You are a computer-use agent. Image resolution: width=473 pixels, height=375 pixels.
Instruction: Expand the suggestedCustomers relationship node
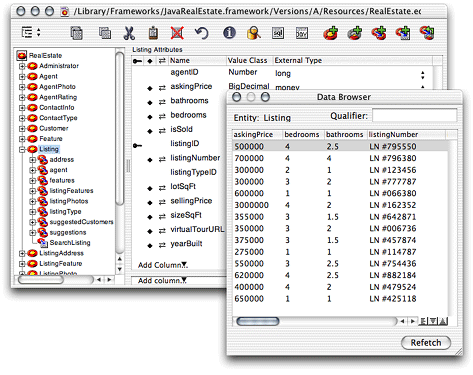32,222
